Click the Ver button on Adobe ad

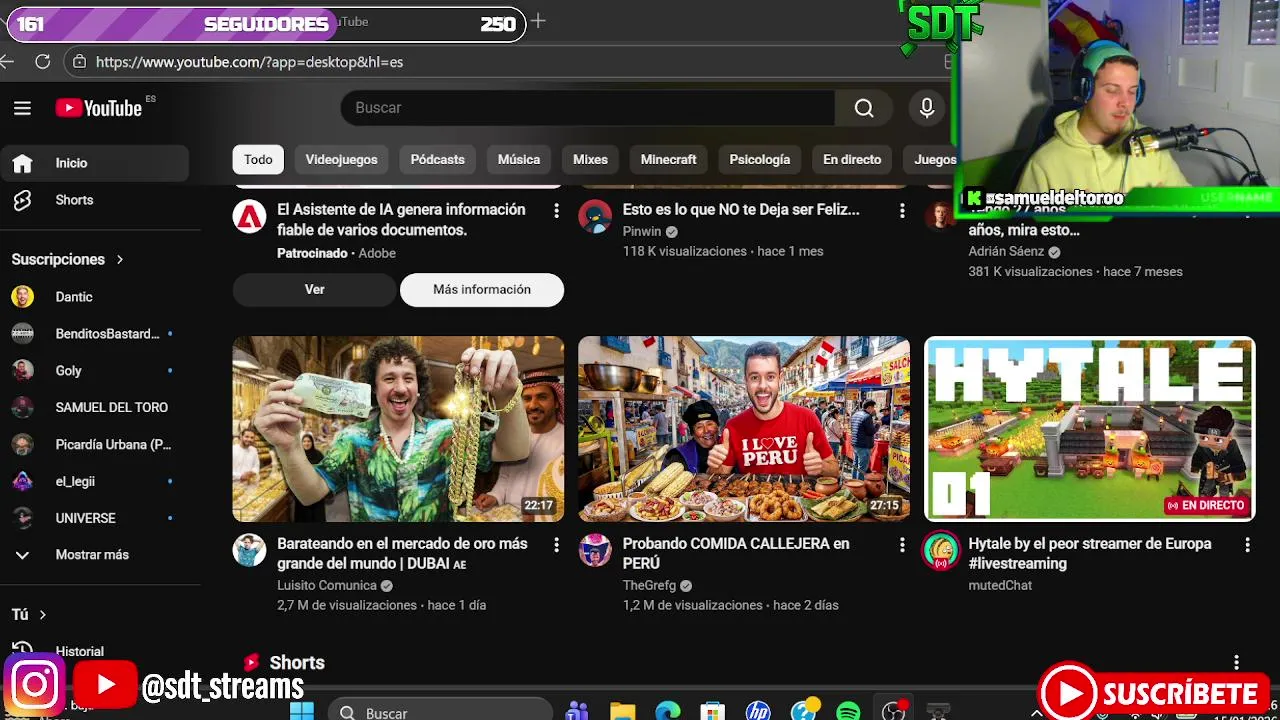[x=315, y=289]
